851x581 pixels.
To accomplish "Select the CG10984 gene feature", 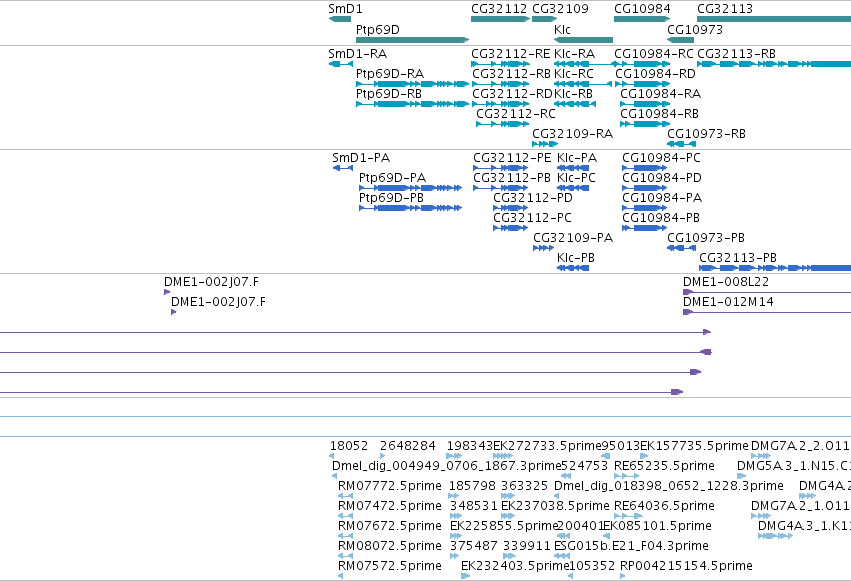I will [642, 19].
